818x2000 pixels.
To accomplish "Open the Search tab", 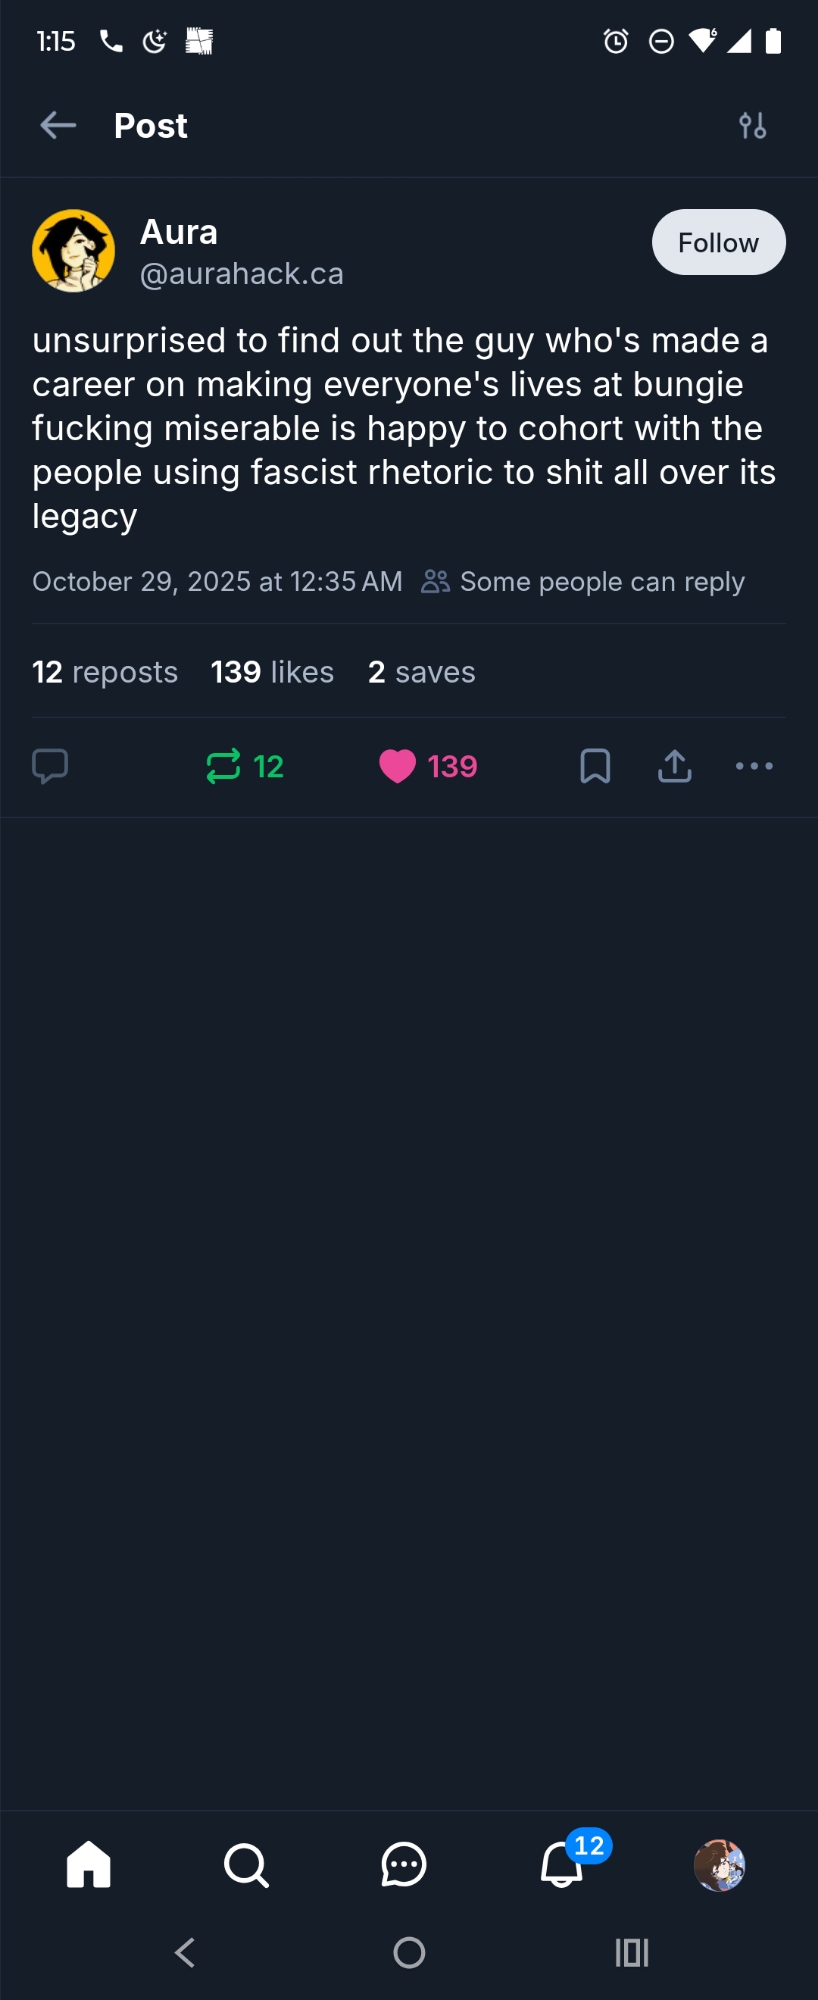I will tap(246, 1865).
